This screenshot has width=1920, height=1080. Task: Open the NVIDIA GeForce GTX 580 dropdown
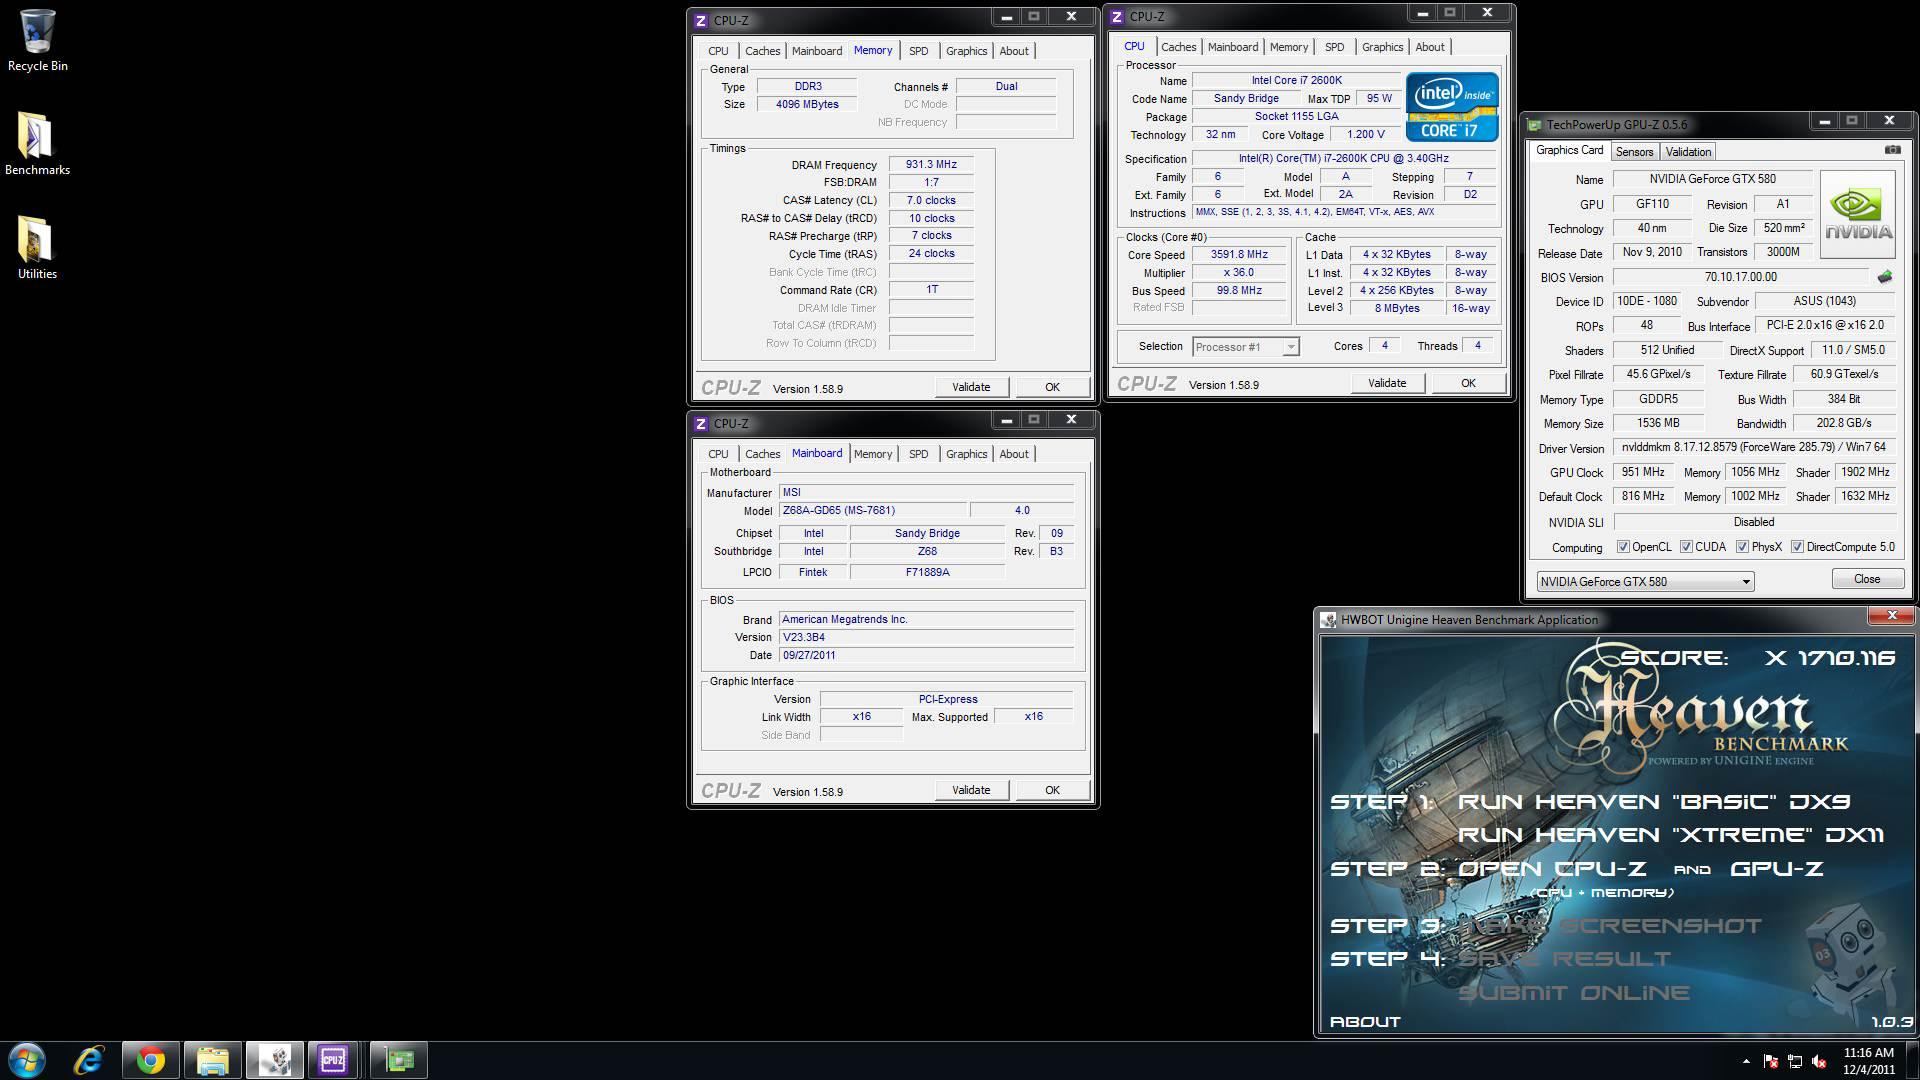point(1645,581)
